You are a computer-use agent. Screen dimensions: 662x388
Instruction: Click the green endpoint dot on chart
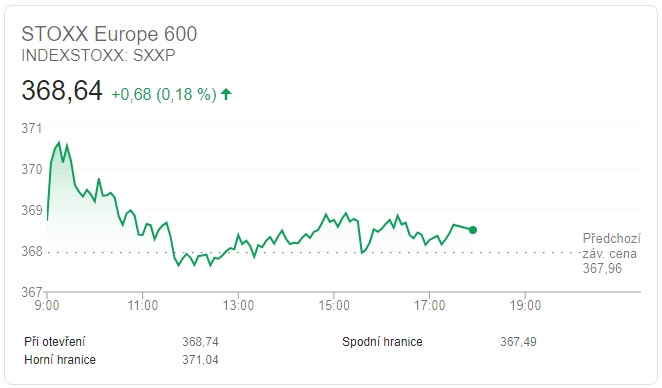(x=473, y=230)
